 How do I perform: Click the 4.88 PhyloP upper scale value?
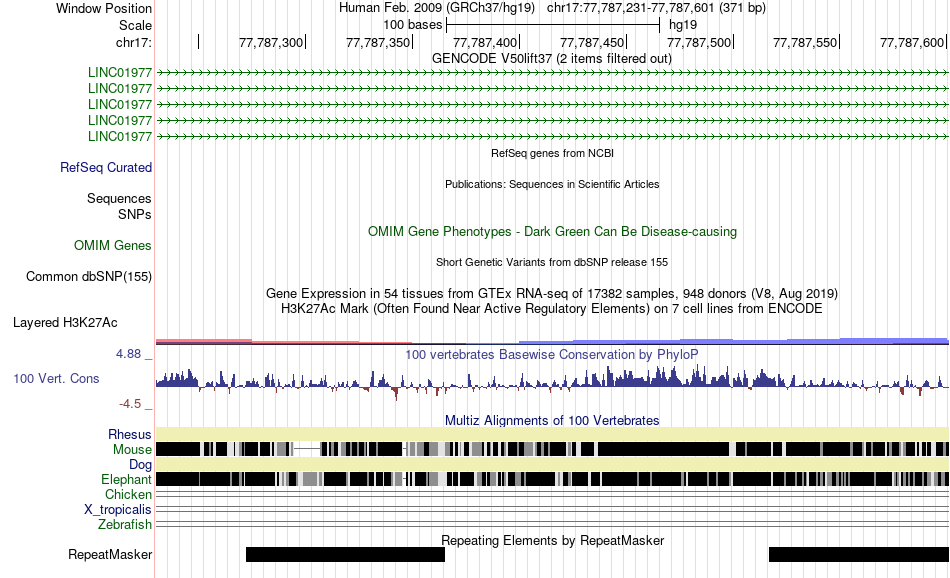click(128, 354)
